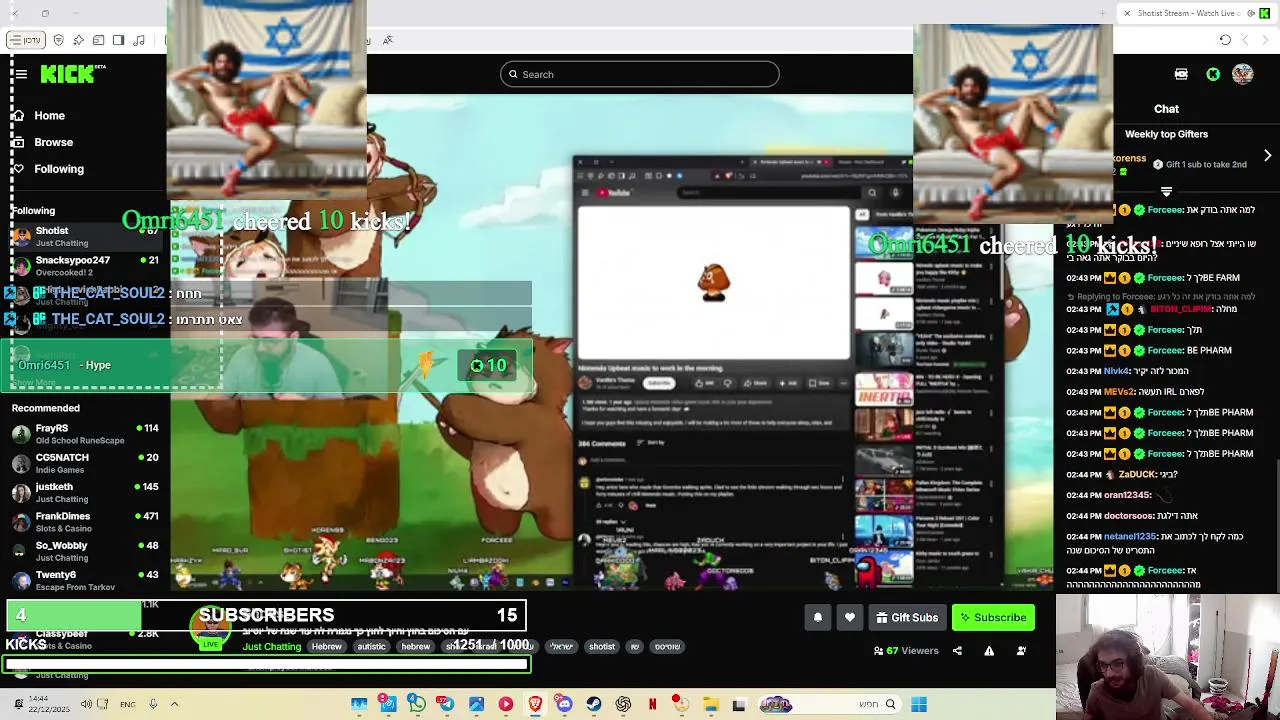
Task: Open the Shotist followed channel
Action: point(85,237)
